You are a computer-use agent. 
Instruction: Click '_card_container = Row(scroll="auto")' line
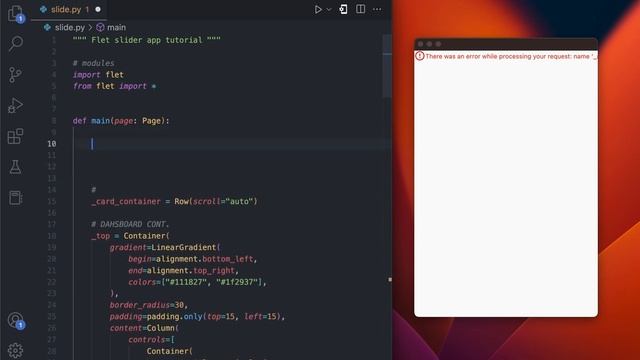click(175, 202)
